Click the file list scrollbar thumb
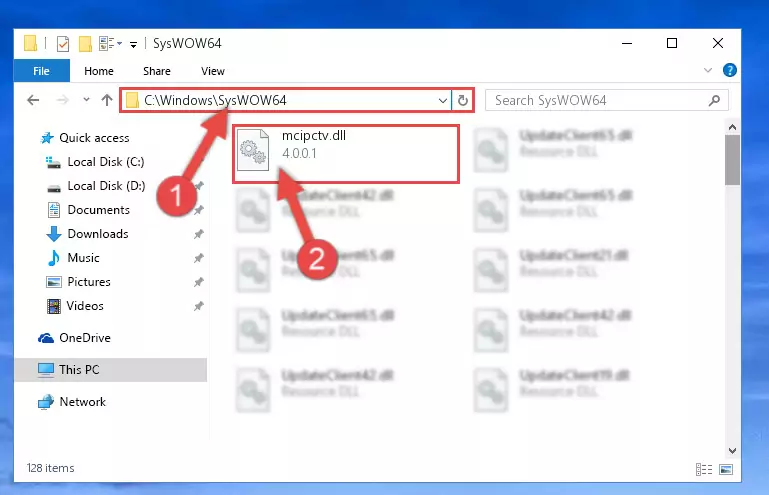The image size is (769, 495). click(x=732, y=160)
